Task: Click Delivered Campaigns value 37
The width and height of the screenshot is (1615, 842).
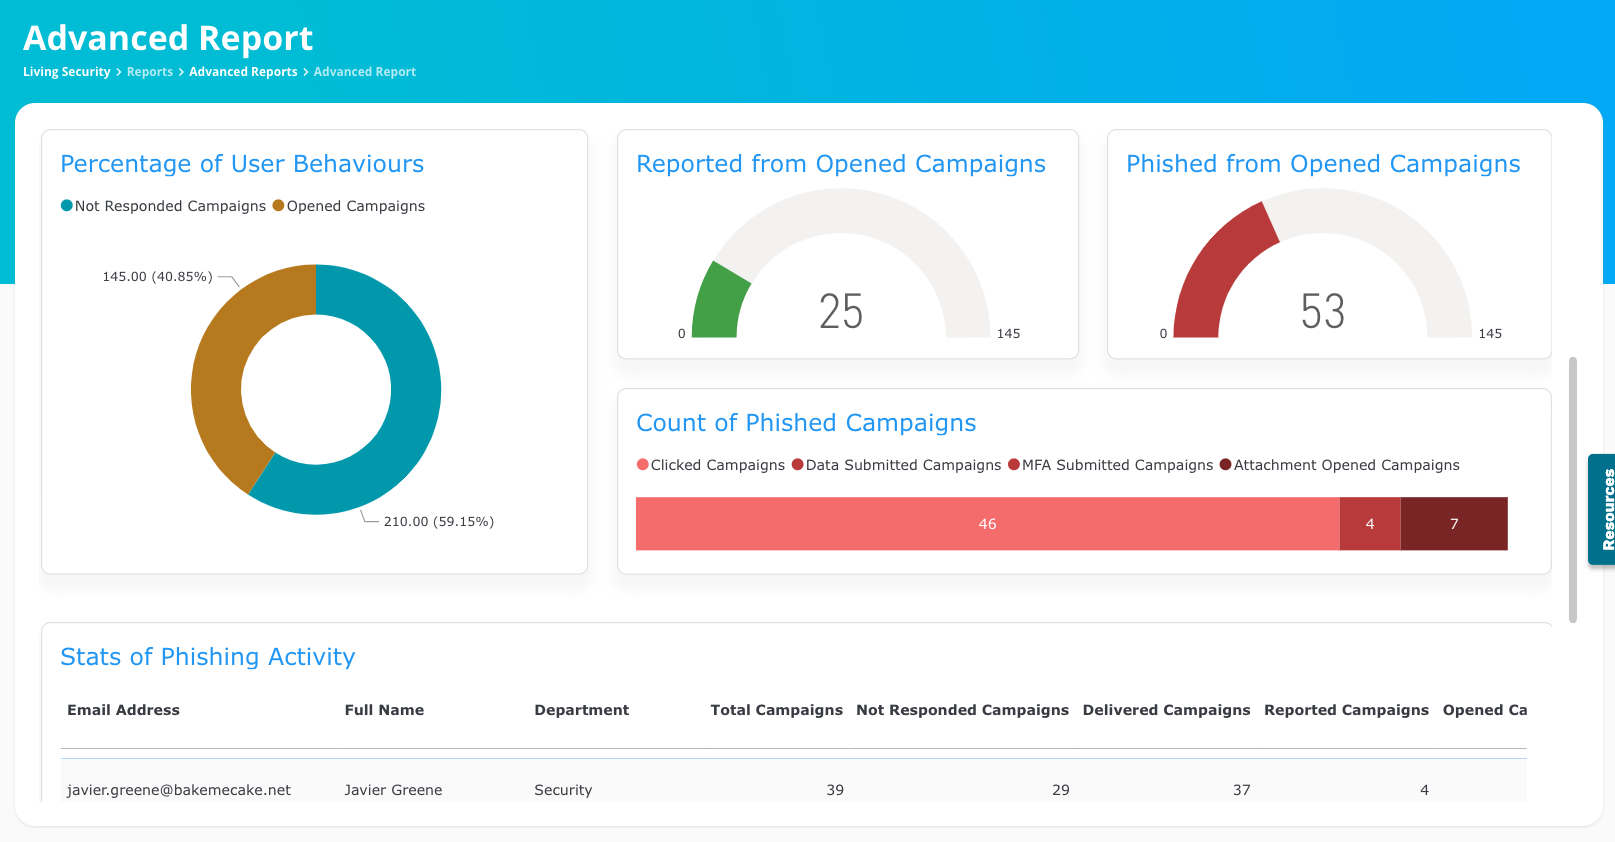Action: pyautogui.click(x=1242, y=790)
